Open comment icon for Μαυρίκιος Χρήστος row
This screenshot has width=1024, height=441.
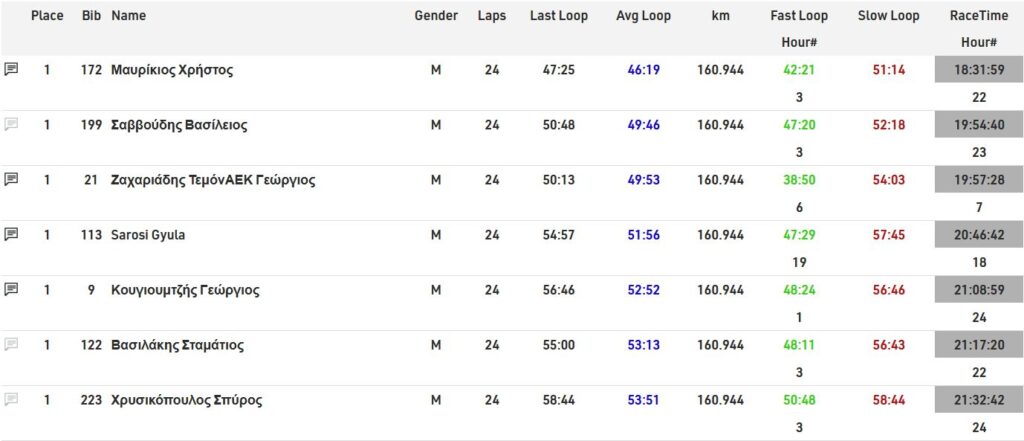pos(12,70)
